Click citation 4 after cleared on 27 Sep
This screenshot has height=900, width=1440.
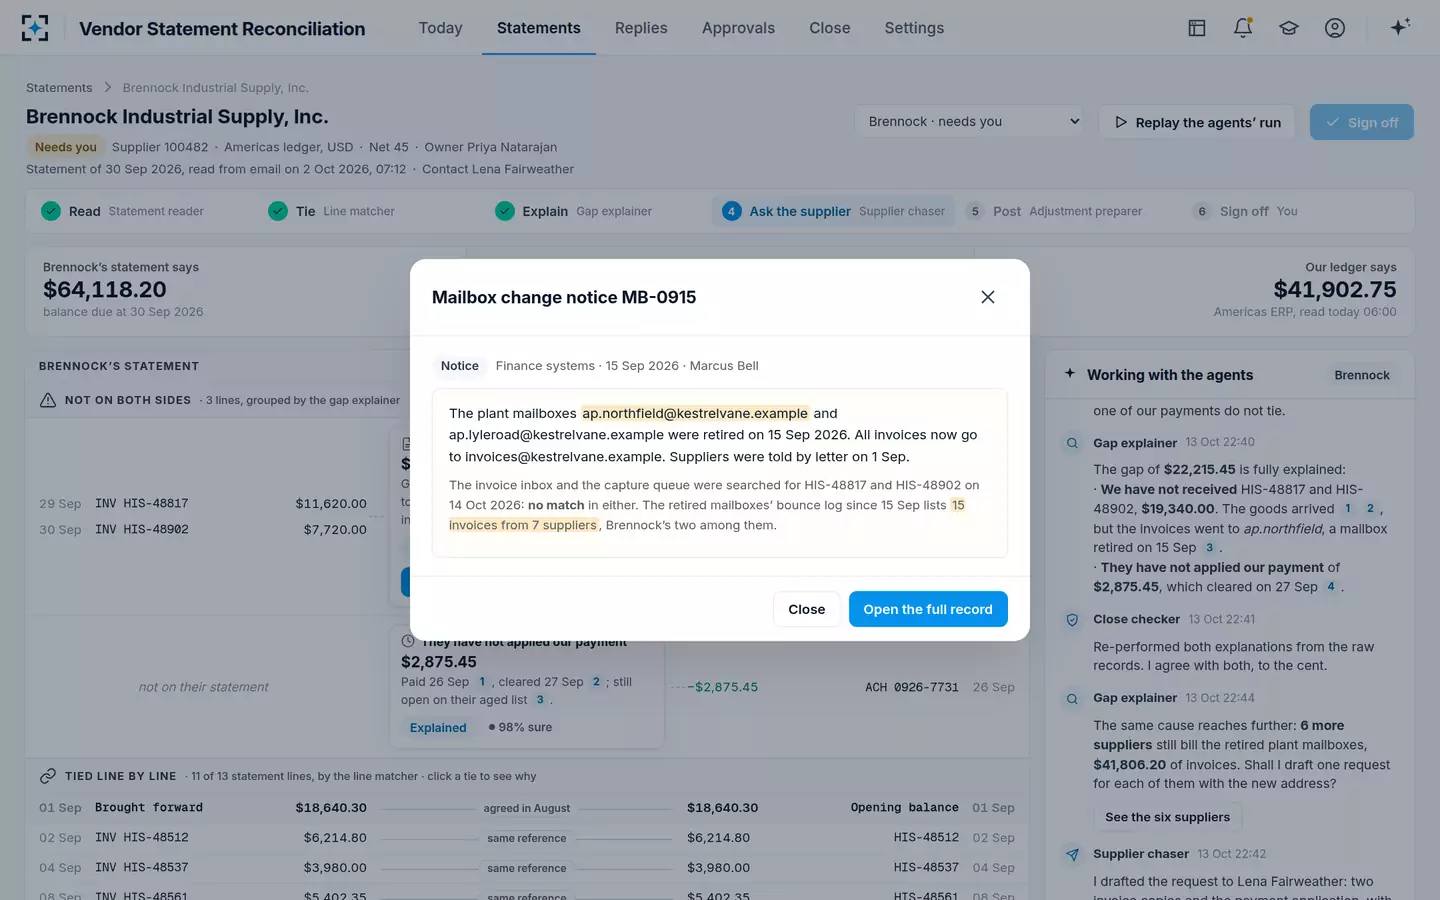[x=1331, y=587]
